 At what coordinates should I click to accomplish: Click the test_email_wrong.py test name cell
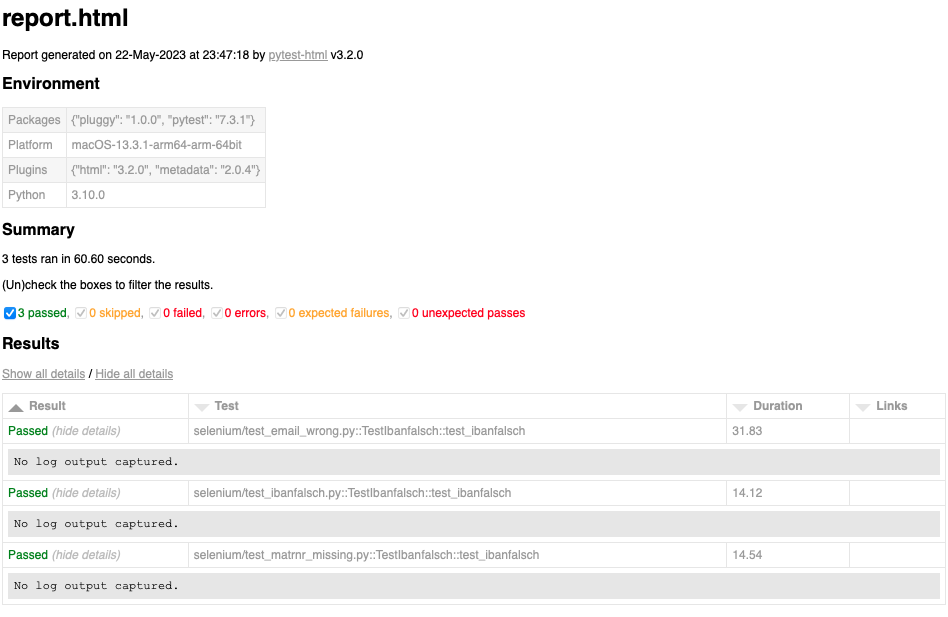(x=458, y=431)
